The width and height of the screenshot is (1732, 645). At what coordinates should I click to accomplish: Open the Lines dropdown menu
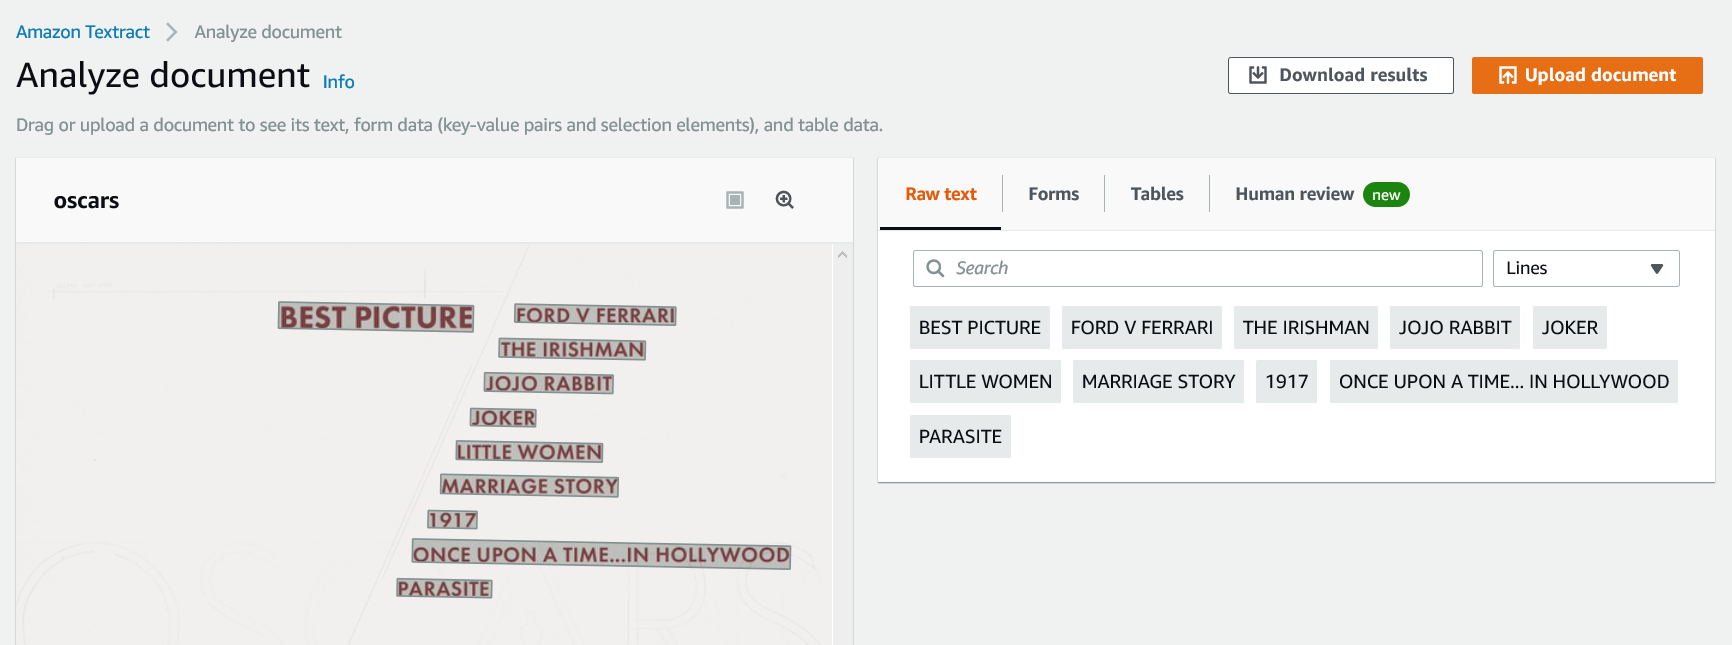pyautogui.click(x=1585, y=268)
